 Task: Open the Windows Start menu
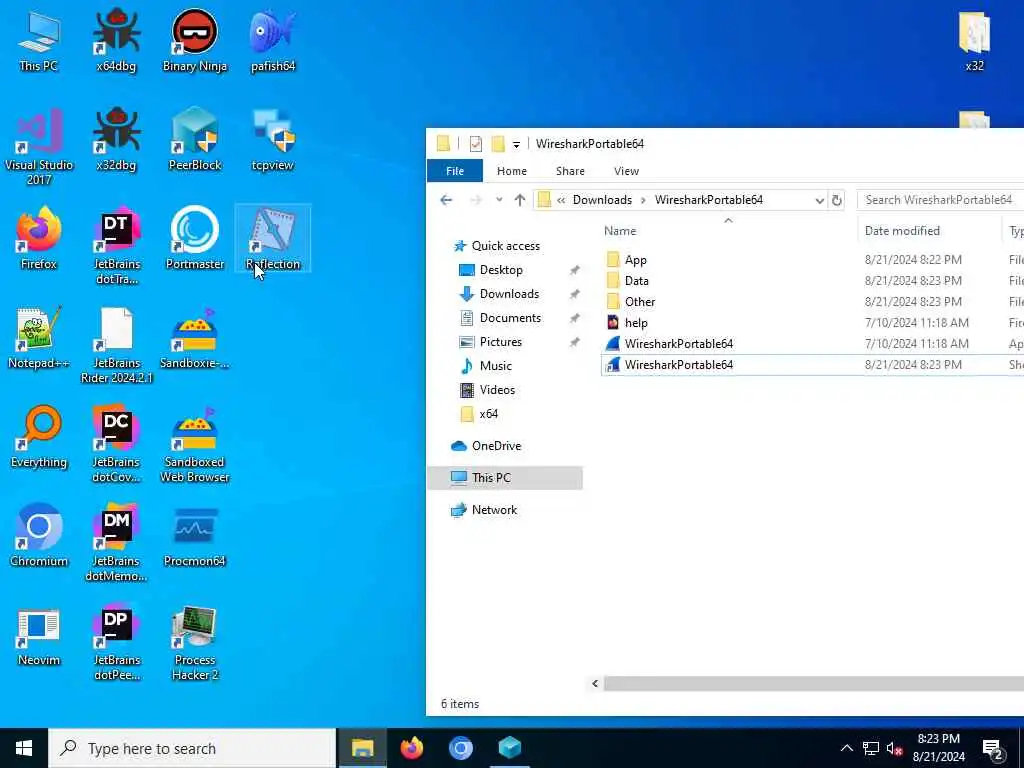tap(24, 748)
